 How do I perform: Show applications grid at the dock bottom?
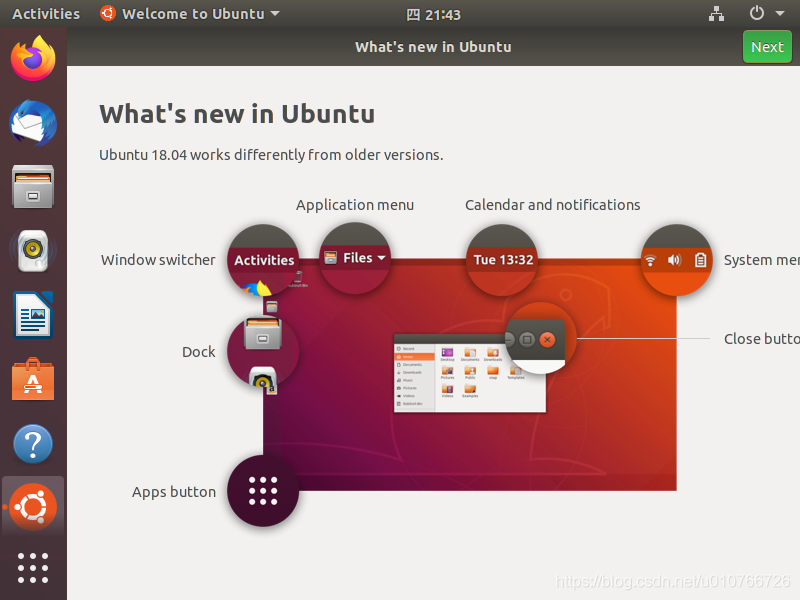click(33, 567)
